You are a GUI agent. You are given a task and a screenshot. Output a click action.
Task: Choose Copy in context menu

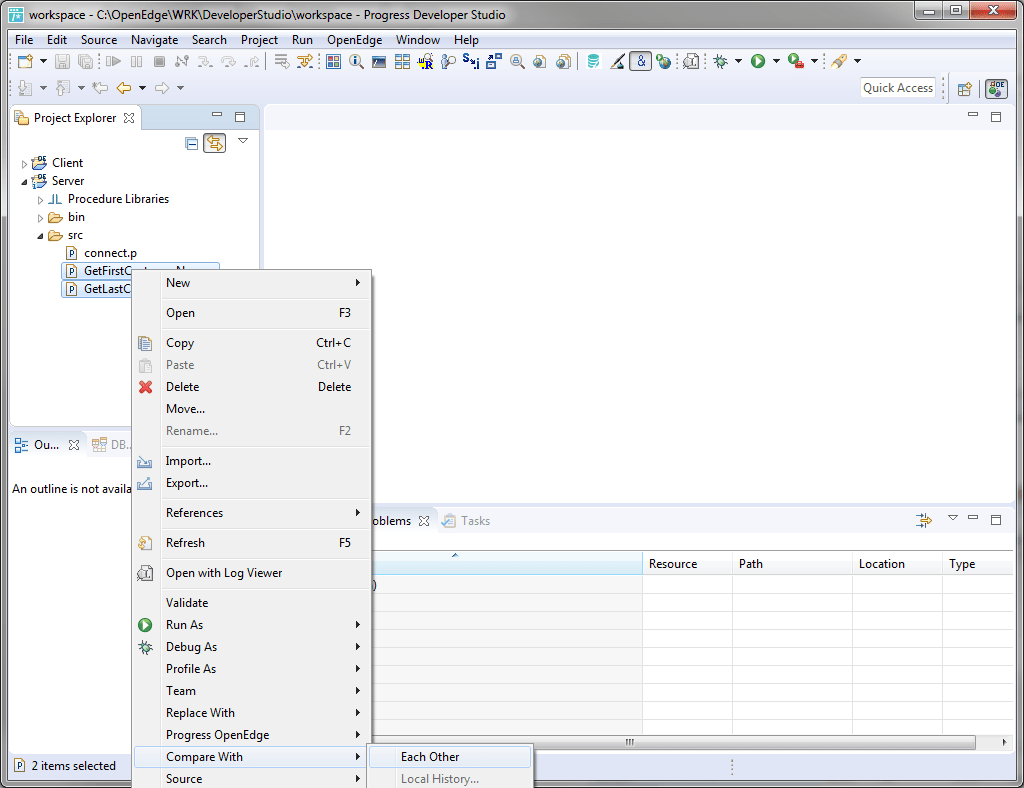pyautogui.click(x=251, y=343)
